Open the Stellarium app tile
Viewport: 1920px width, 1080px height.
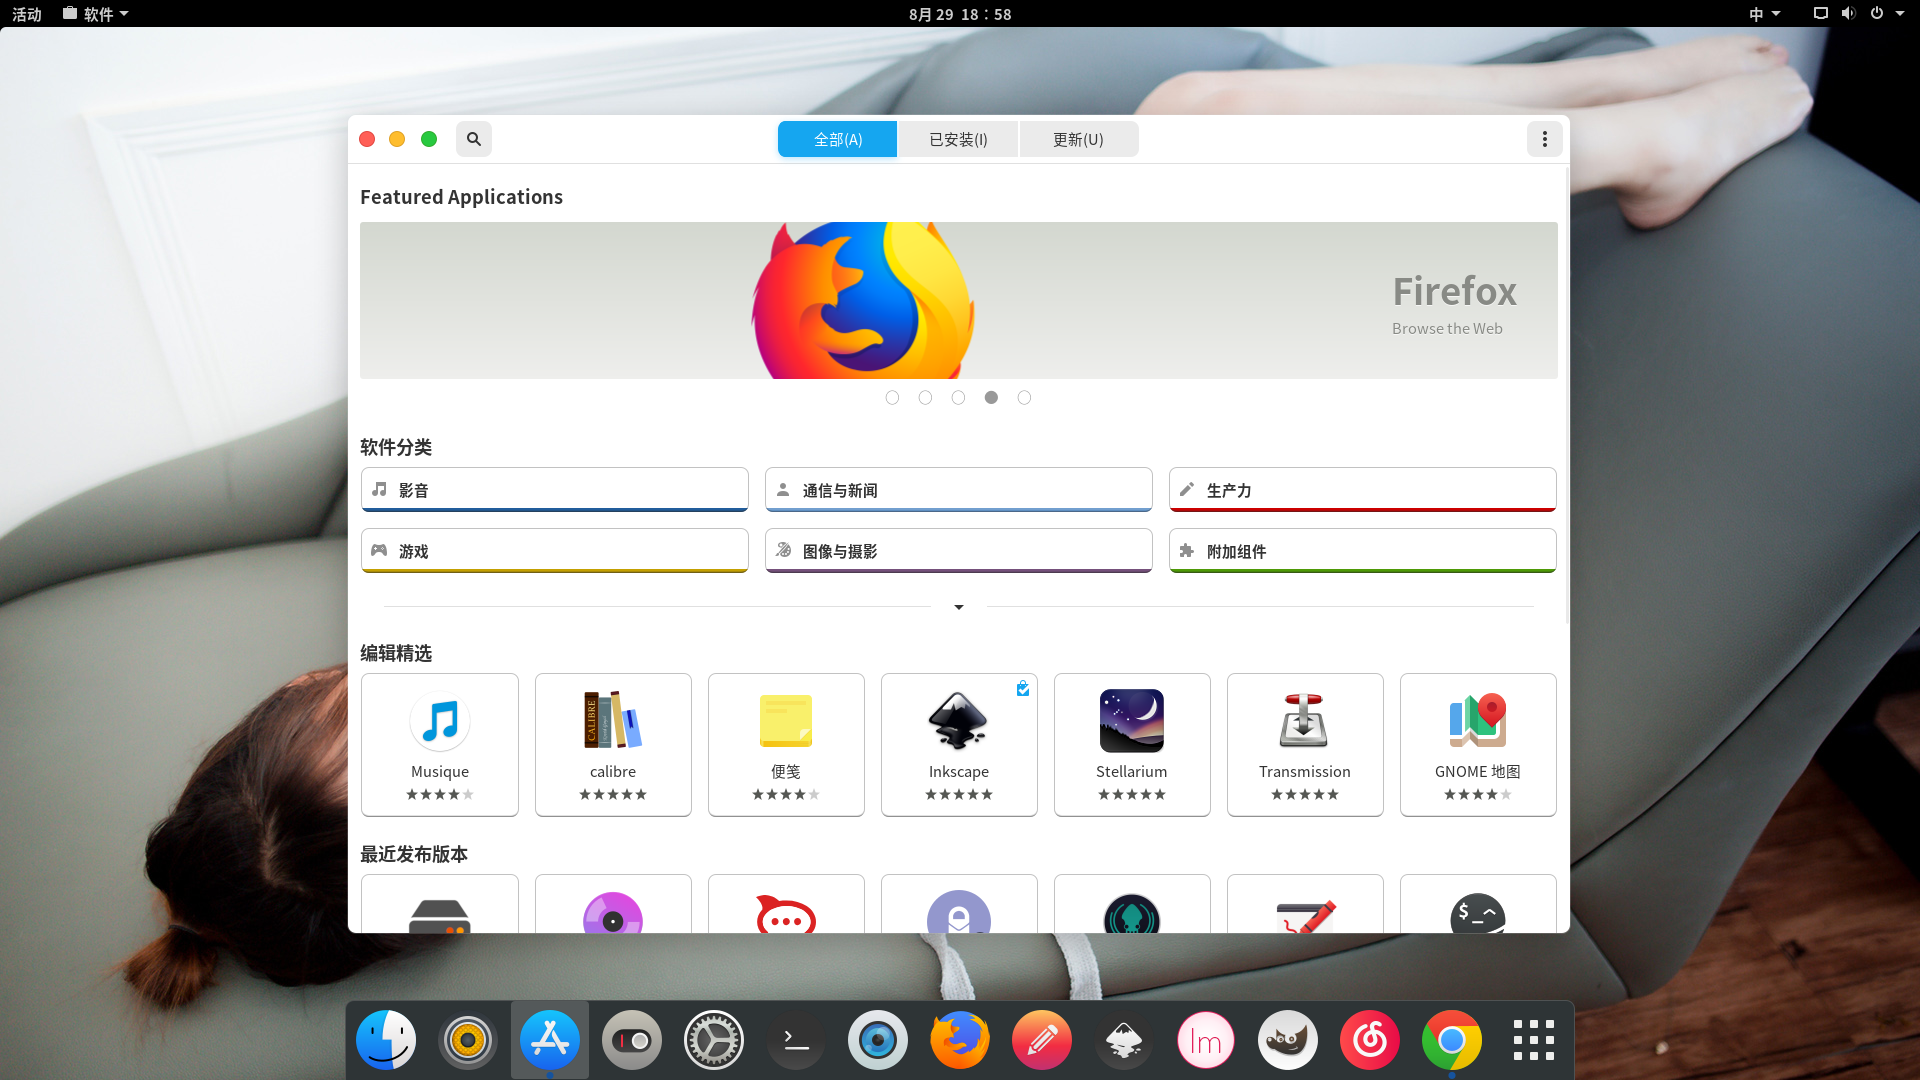click(x=1132, y=745)
